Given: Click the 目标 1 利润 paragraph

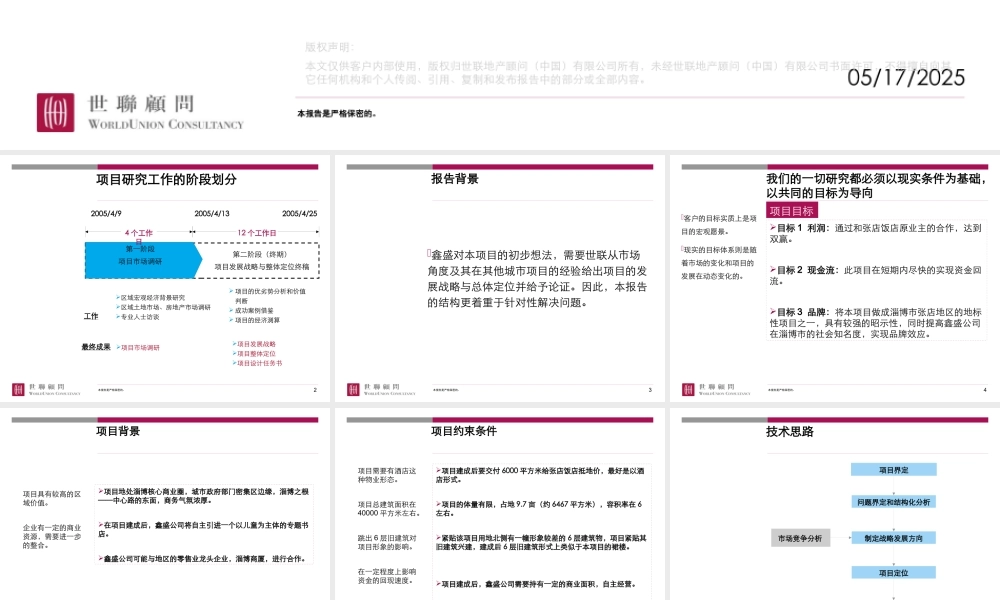Looking at the screenshot, I should (875, 233).
